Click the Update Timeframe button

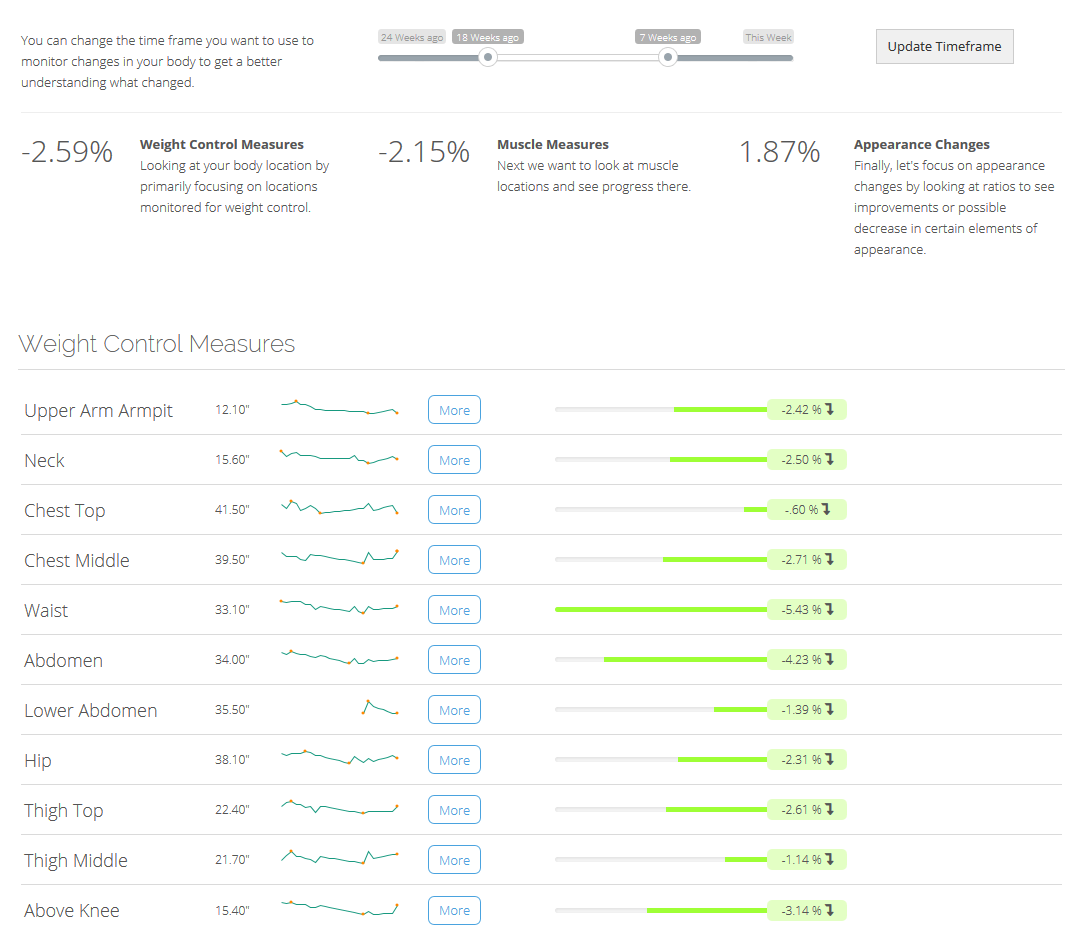944,47
